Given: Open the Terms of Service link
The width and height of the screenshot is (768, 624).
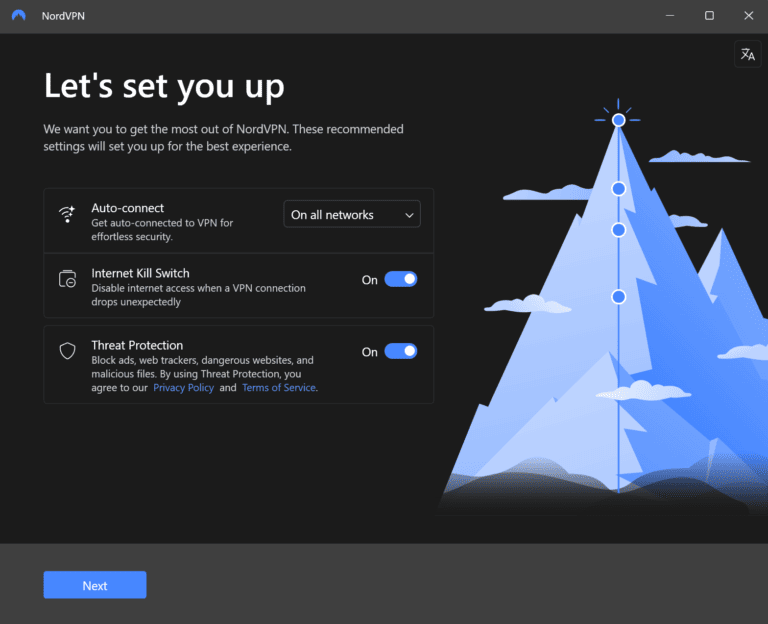Looking at the screenshot, I should pos(279,388).
